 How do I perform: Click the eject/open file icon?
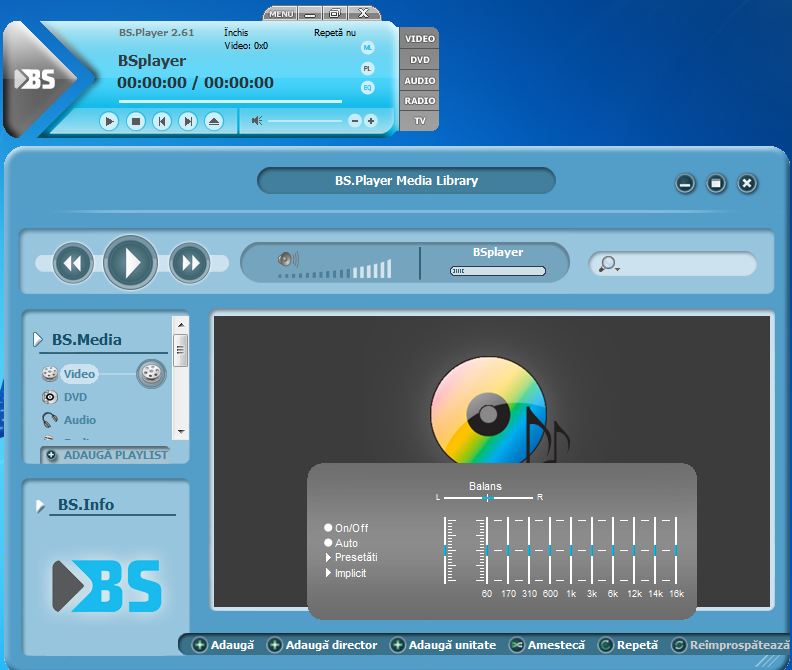pos(214,121)
